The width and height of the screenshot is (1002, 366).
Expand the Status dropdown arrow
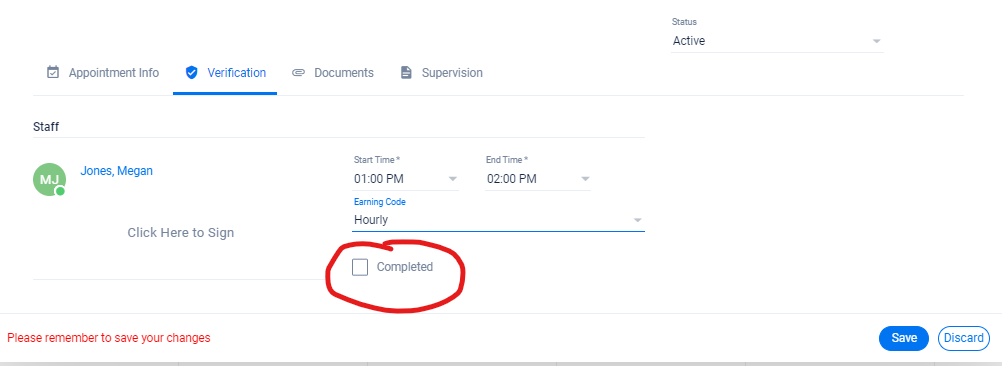click(x=877, y=42)
